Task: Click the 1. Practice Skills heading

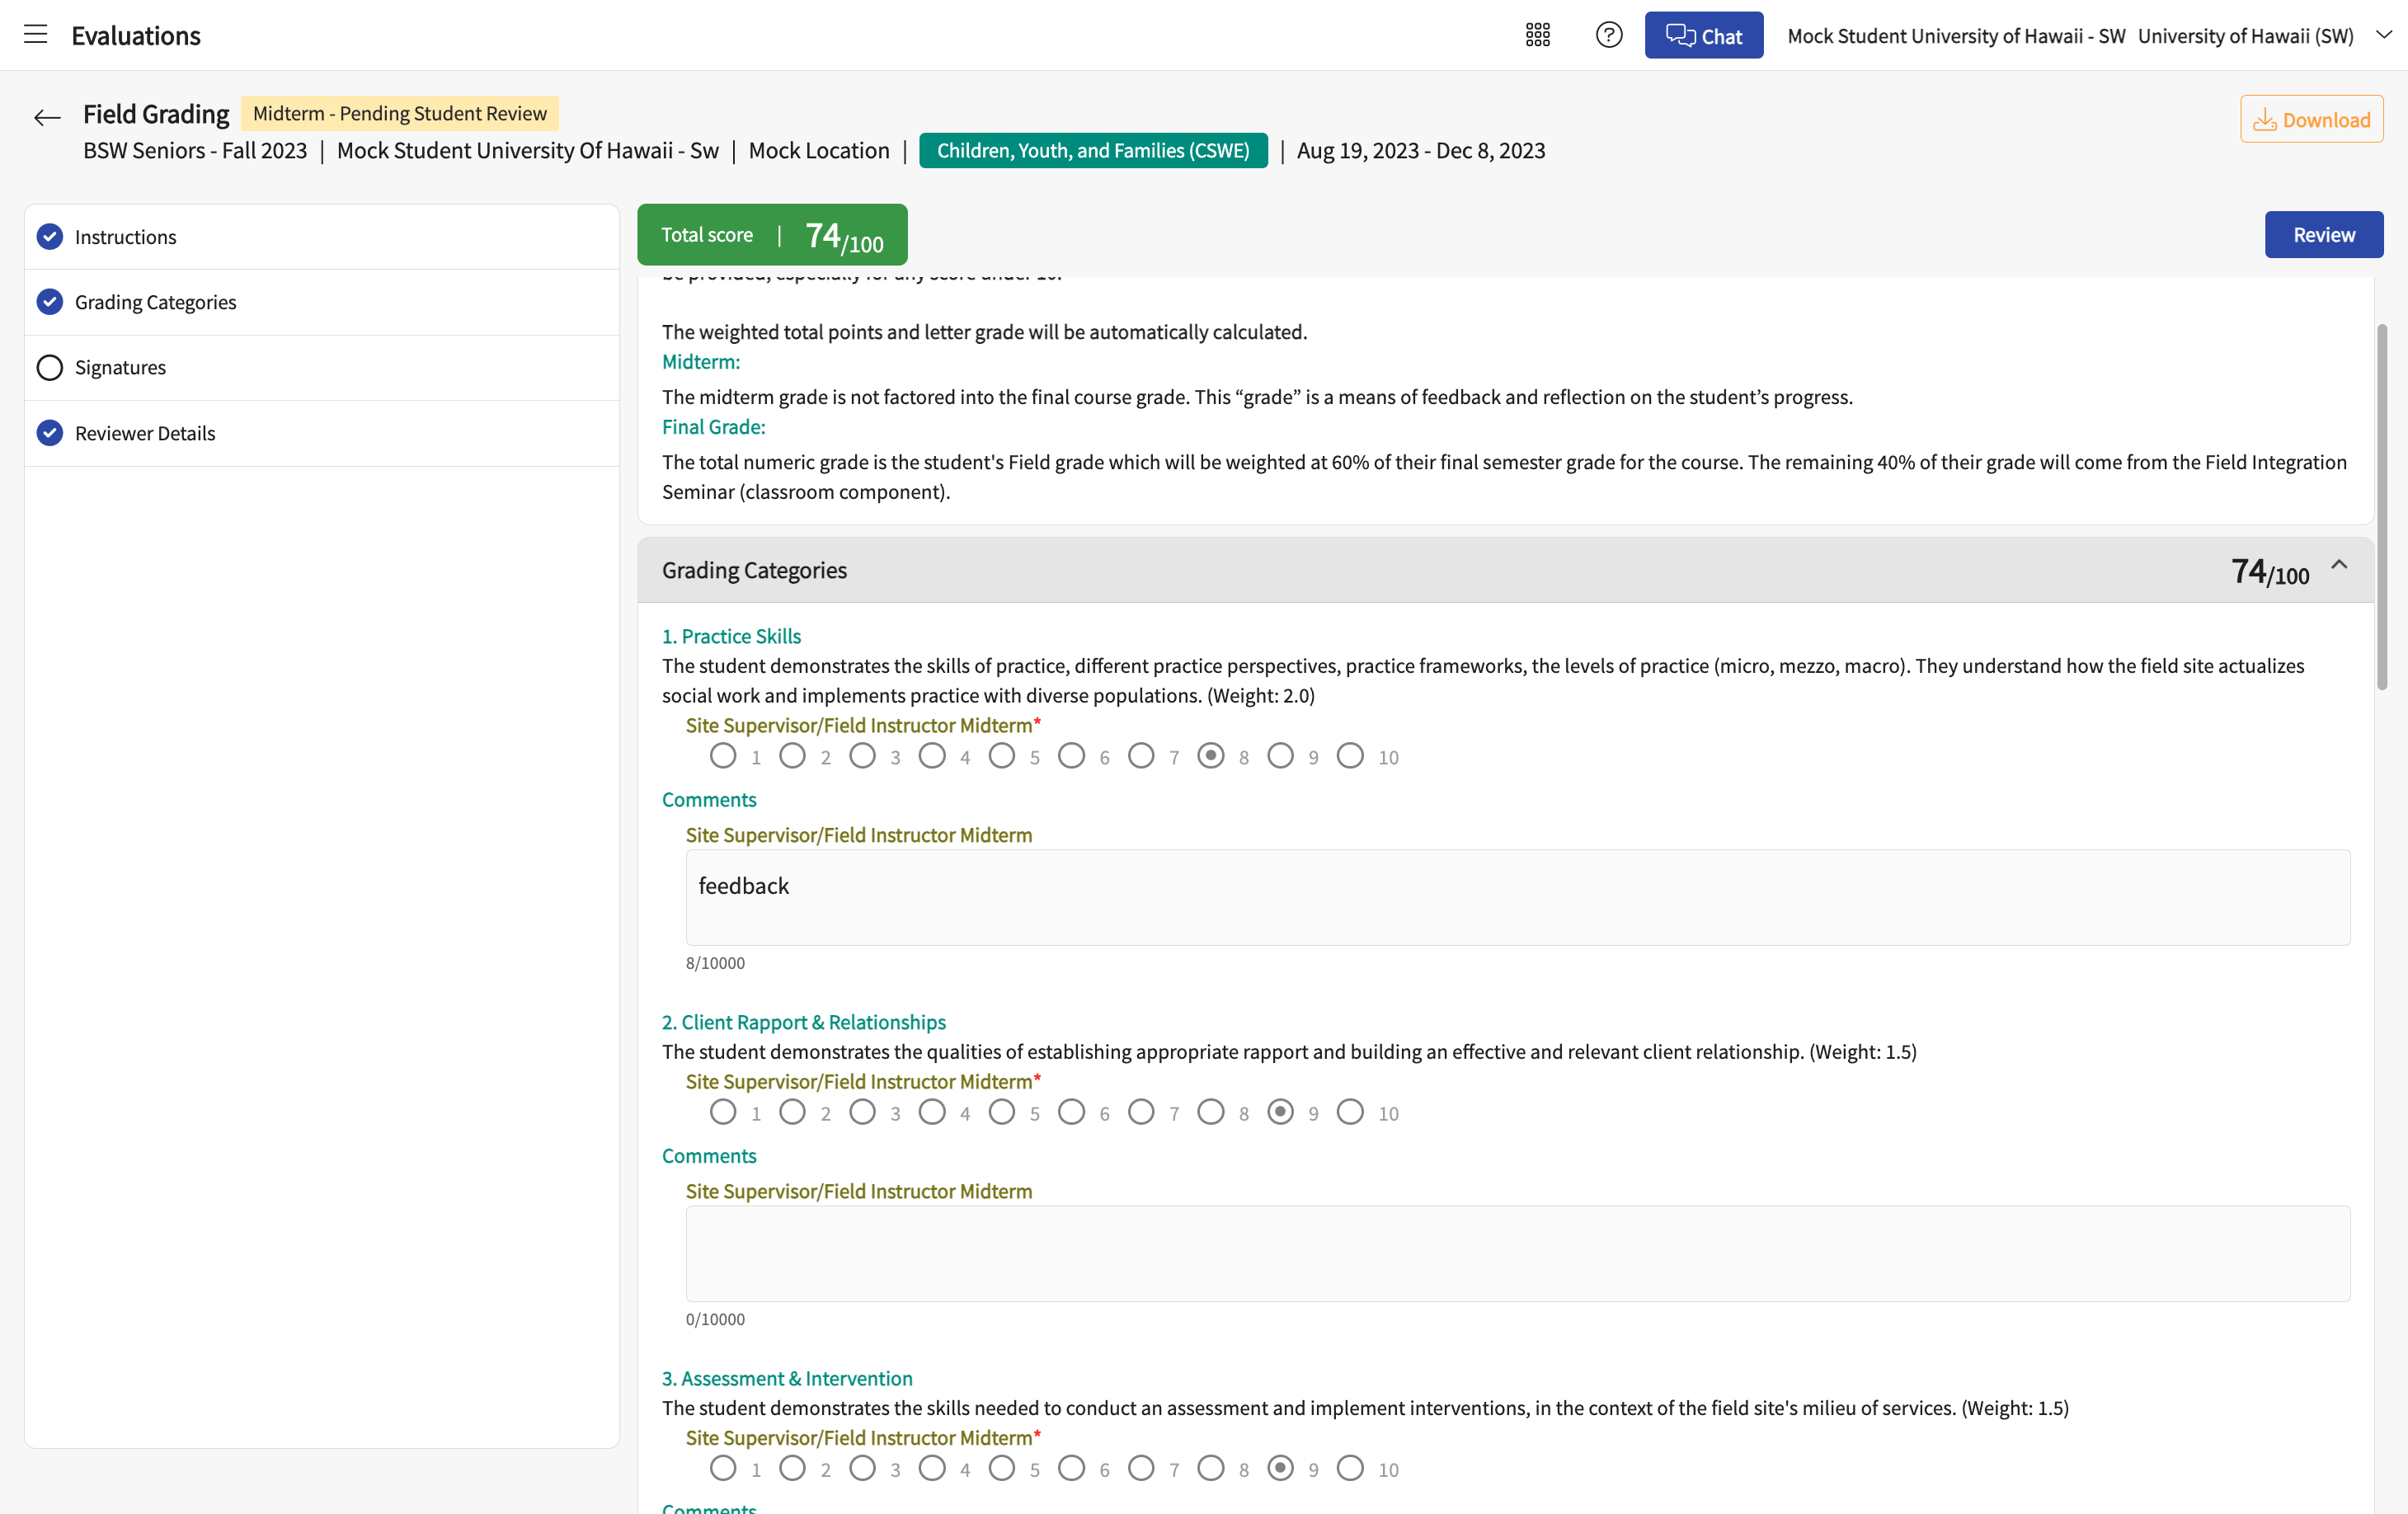Action: tap(731, 636)
